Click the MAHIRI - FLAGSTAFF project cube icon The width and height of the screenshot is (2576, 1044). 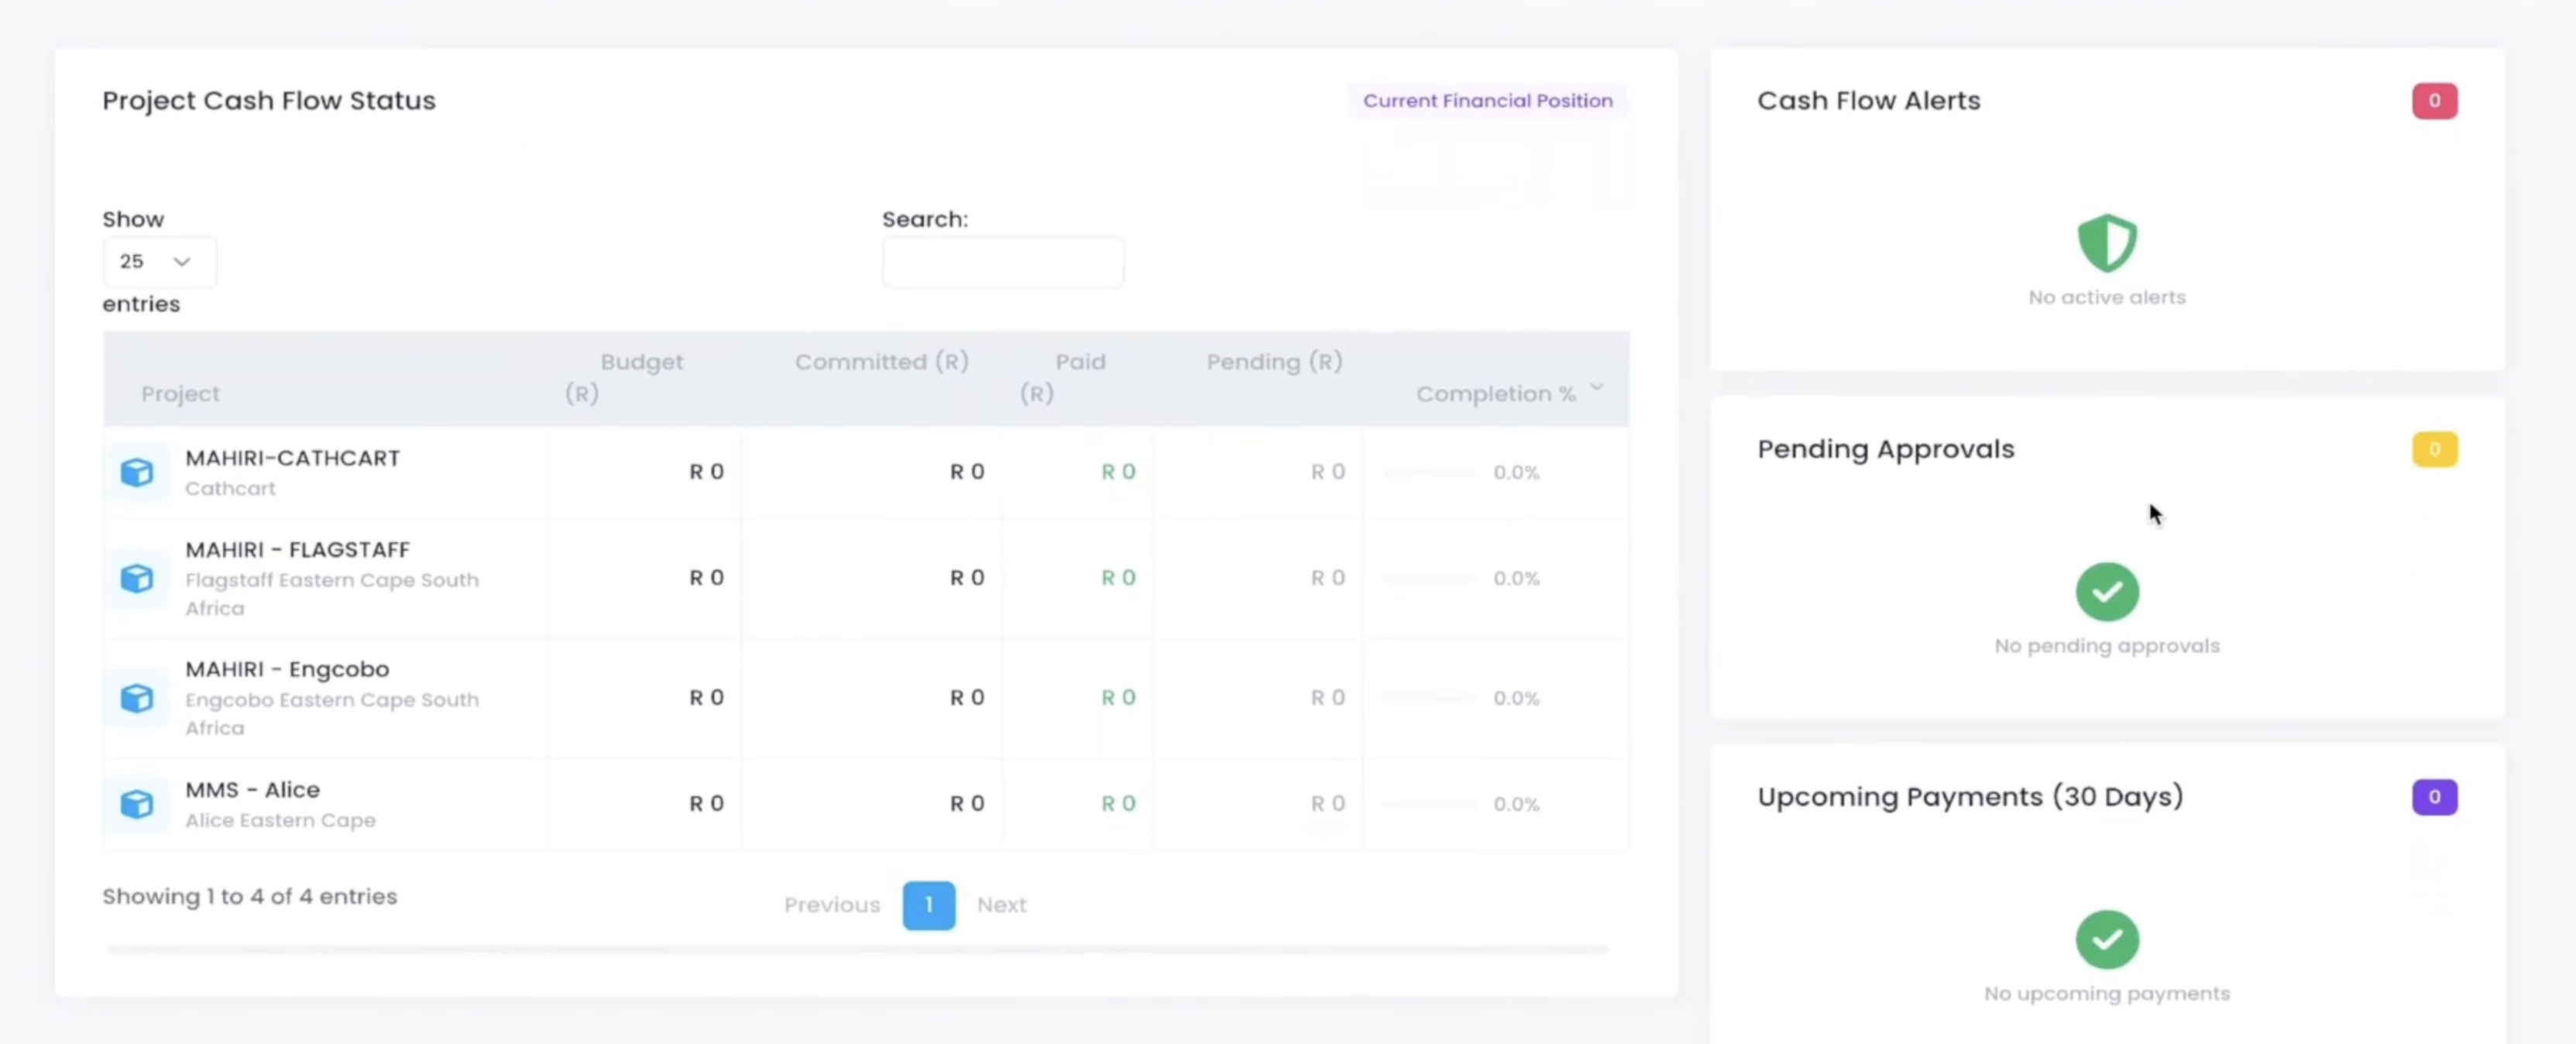137,578
